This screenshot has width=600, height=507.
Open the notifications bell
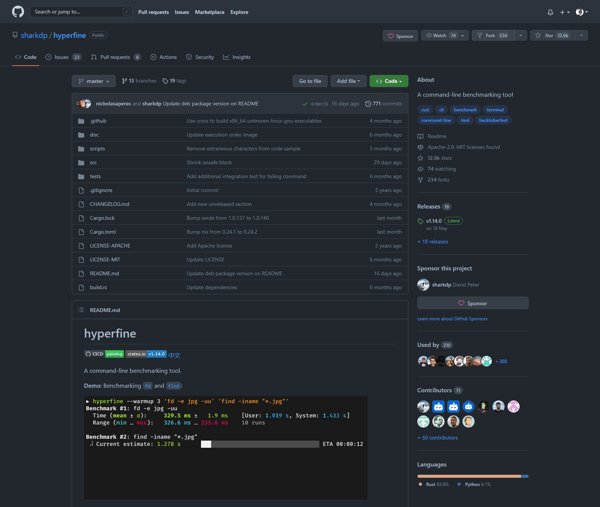coord(550,12)
